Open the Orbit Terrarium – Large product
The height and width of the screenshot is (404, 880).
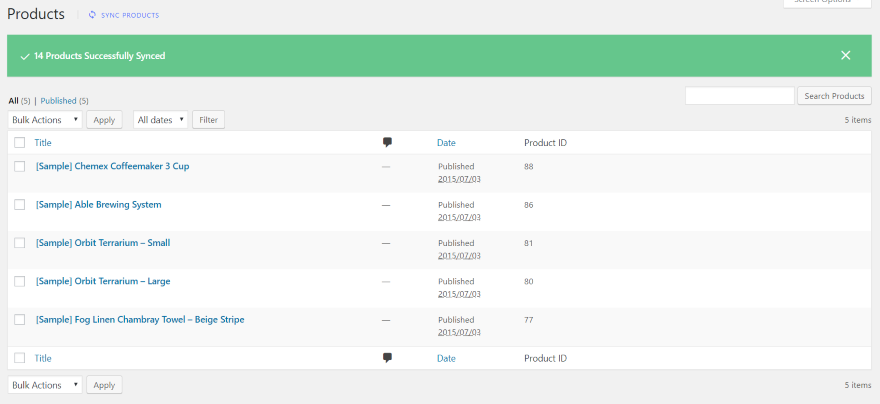[x=103, y=281]
